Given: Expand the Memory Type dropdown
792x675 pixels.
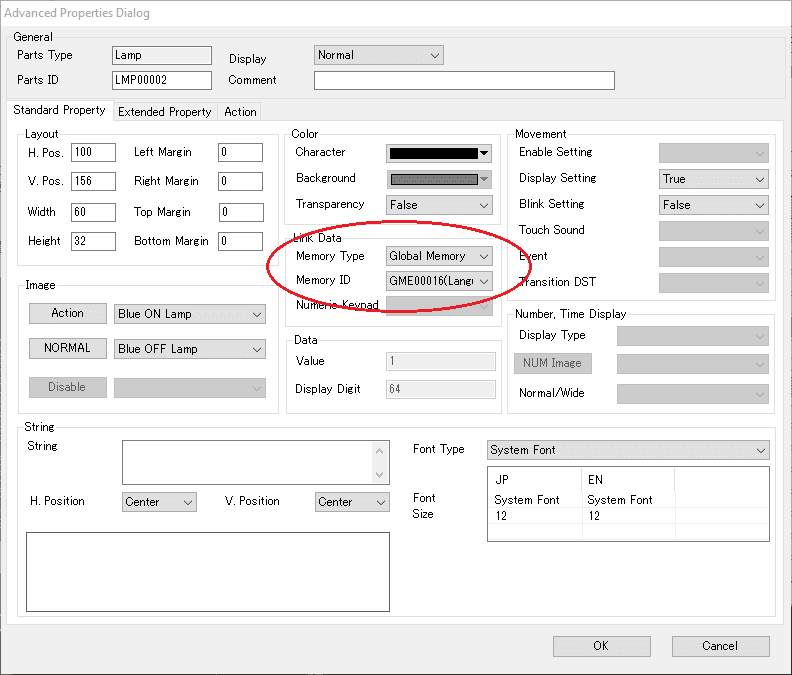Looking at the screenshot, I should tap(439, 256).
